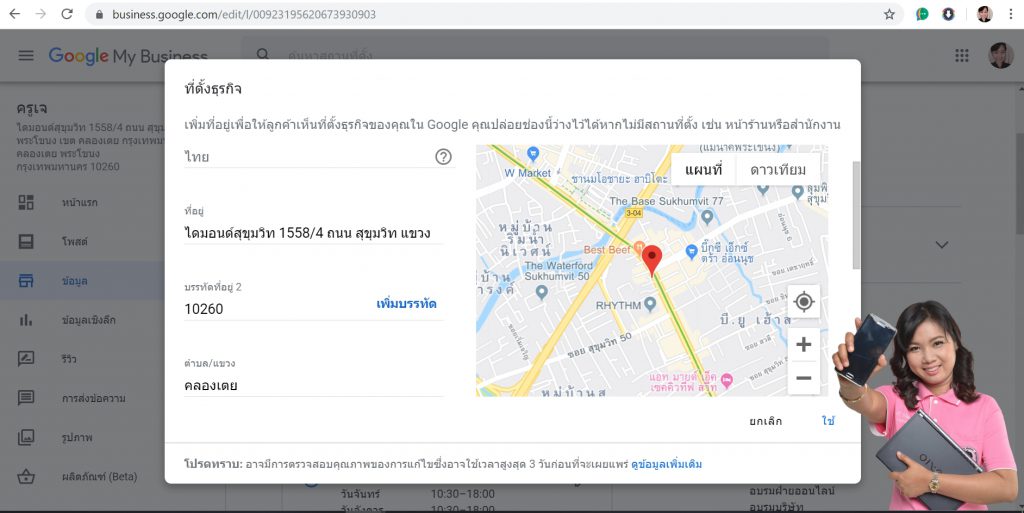Open ผลิตภัณฑ์ (Beta) in the sidebar
Image resolution: width=1024 pixels, height=513 pixels.
click(x=99, y=476)
